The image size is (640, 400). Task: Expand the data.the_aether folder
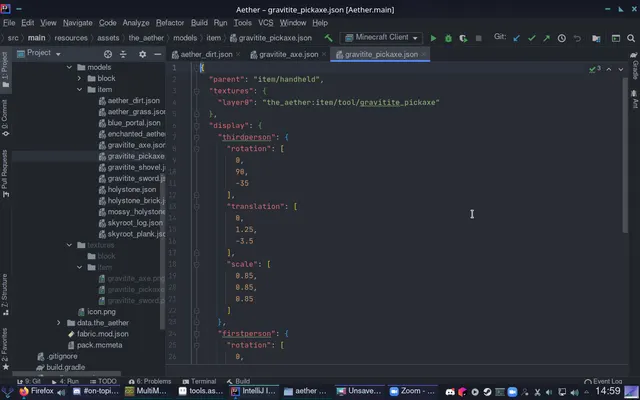pyautogui.click(x=59, y=323)
